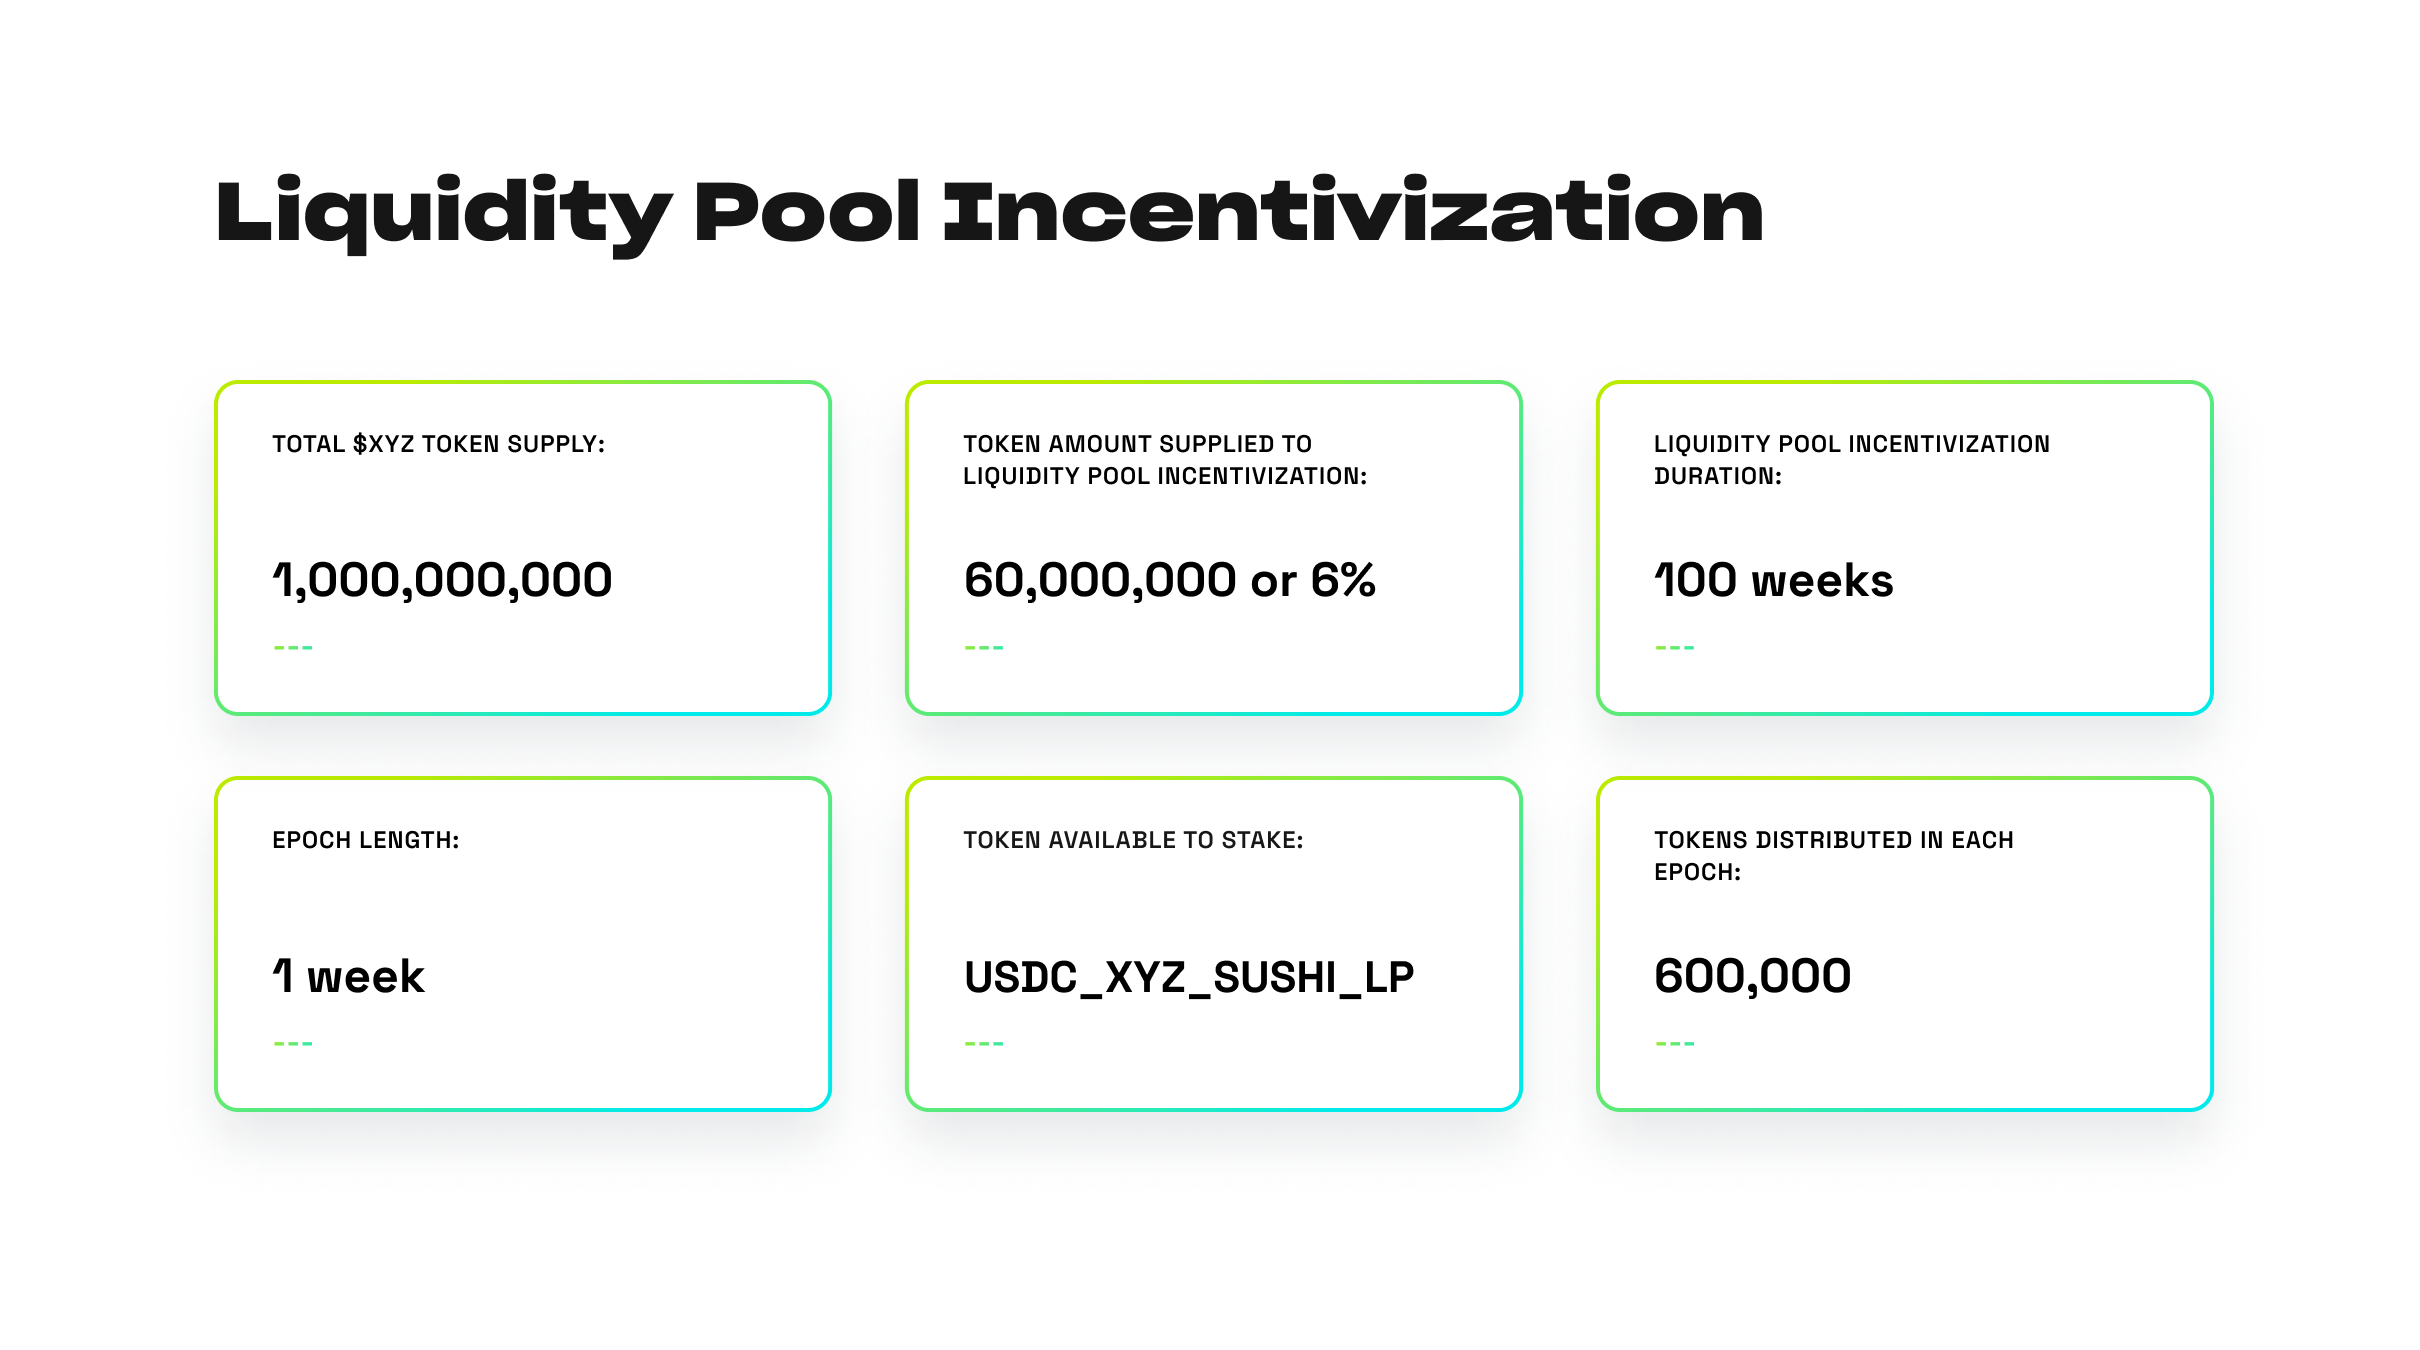Click the Liquidity Pool Incentivization heading
The image size is (2420, 1350).
989,213
